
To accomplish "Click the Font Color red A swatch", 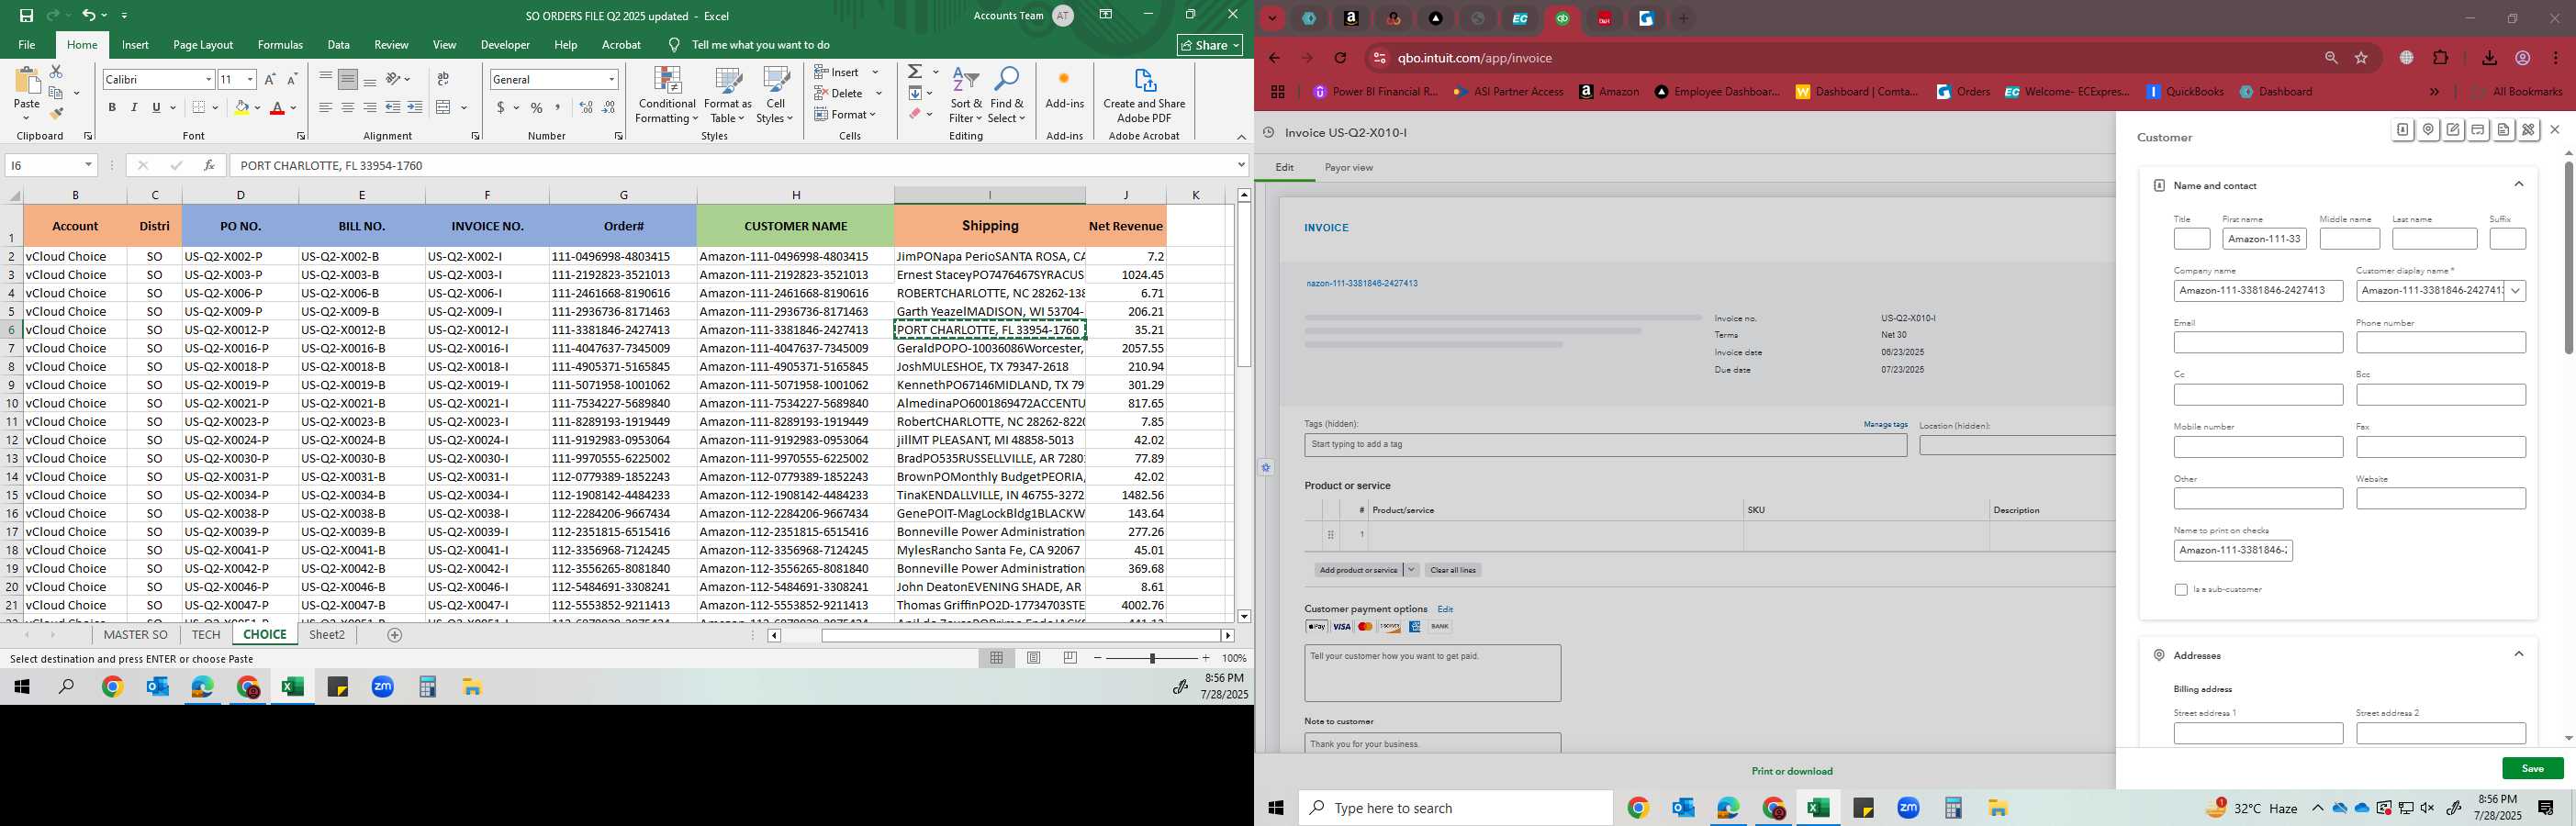I will [278, 107].
